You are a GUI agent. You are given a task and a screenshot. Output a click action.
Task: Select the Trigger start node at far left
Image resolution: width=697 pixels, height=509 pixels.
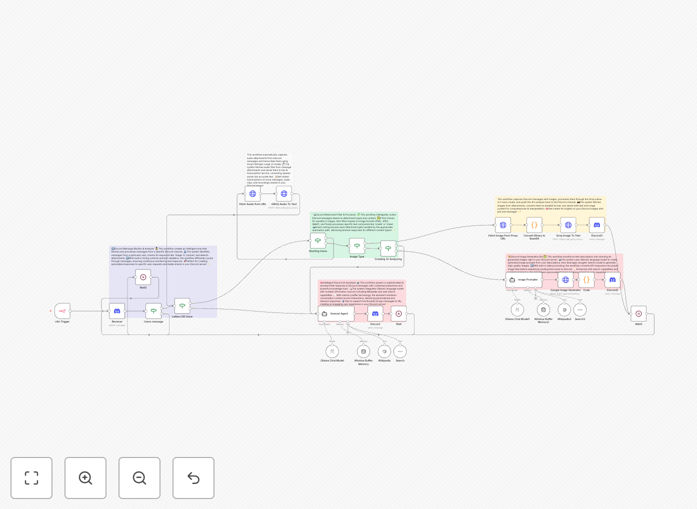pos(62,311)
